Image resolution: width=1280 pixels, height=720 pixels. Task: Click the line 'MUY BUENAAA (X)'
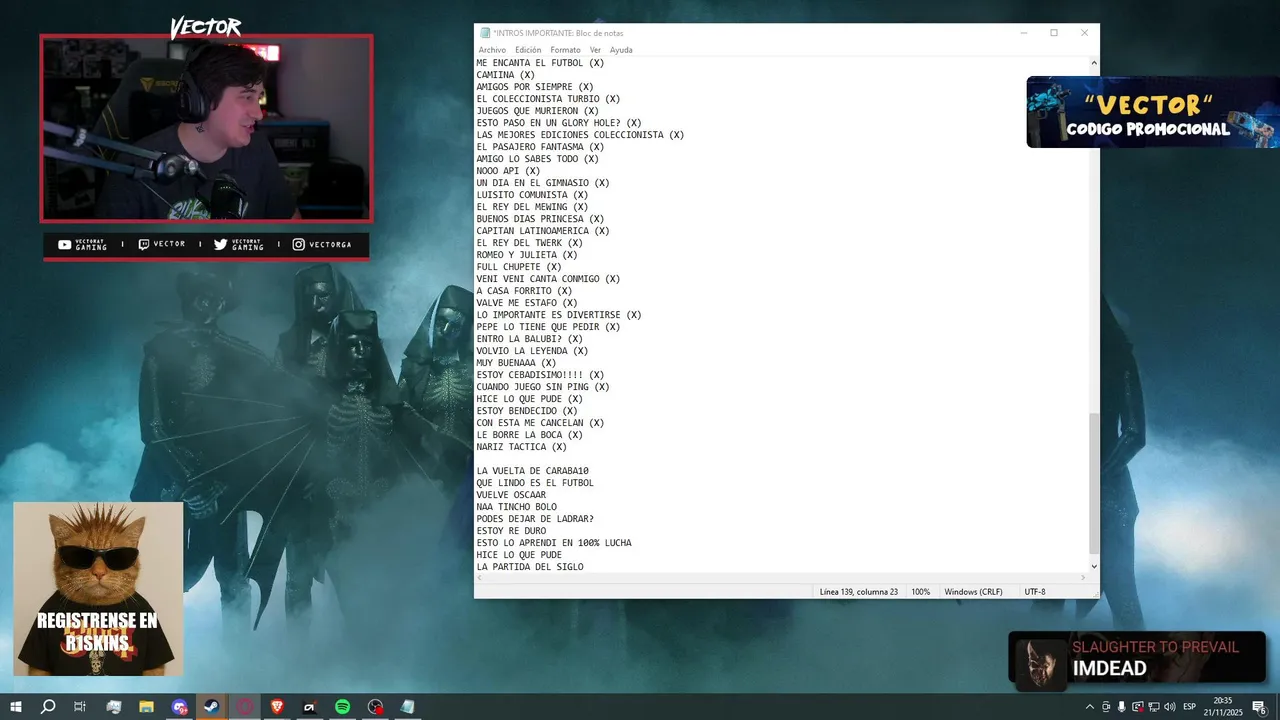coord(516,363)
